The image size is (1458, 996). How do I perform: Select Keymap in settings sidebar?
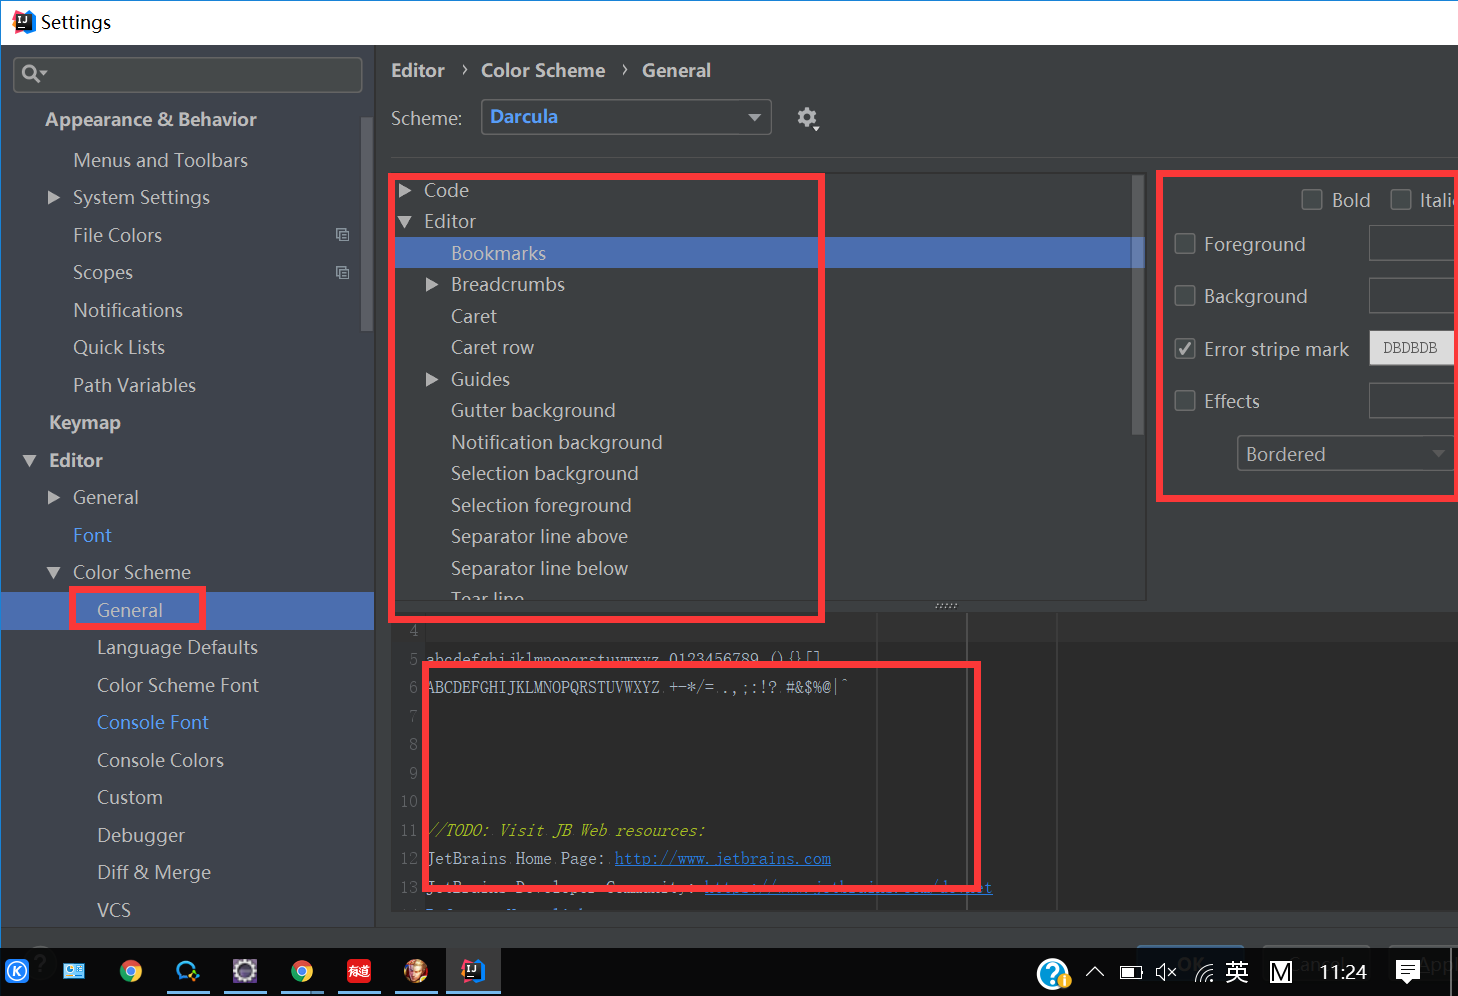pos(85,422)
